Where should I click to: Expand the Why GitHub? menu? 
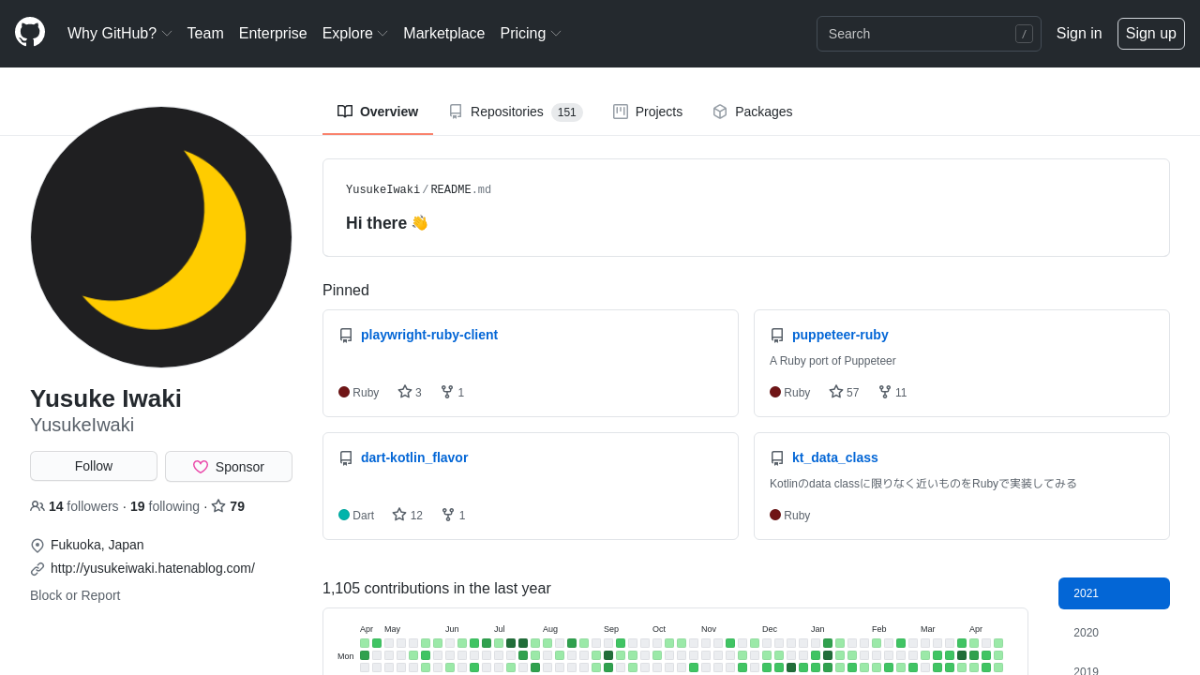tap(119, 33)
